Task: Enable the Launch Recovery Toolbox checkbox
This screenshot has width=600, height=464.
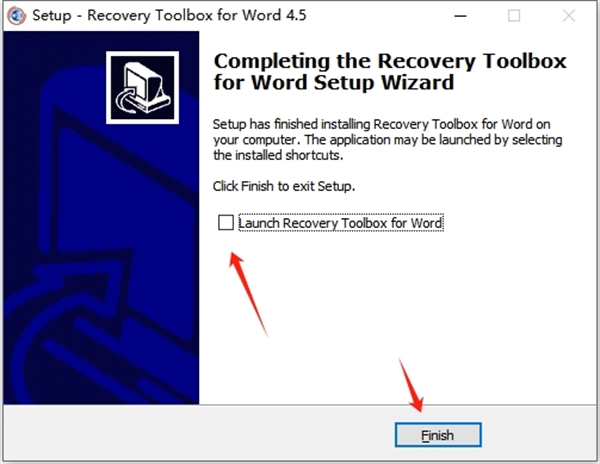Action: pos(226,223)
